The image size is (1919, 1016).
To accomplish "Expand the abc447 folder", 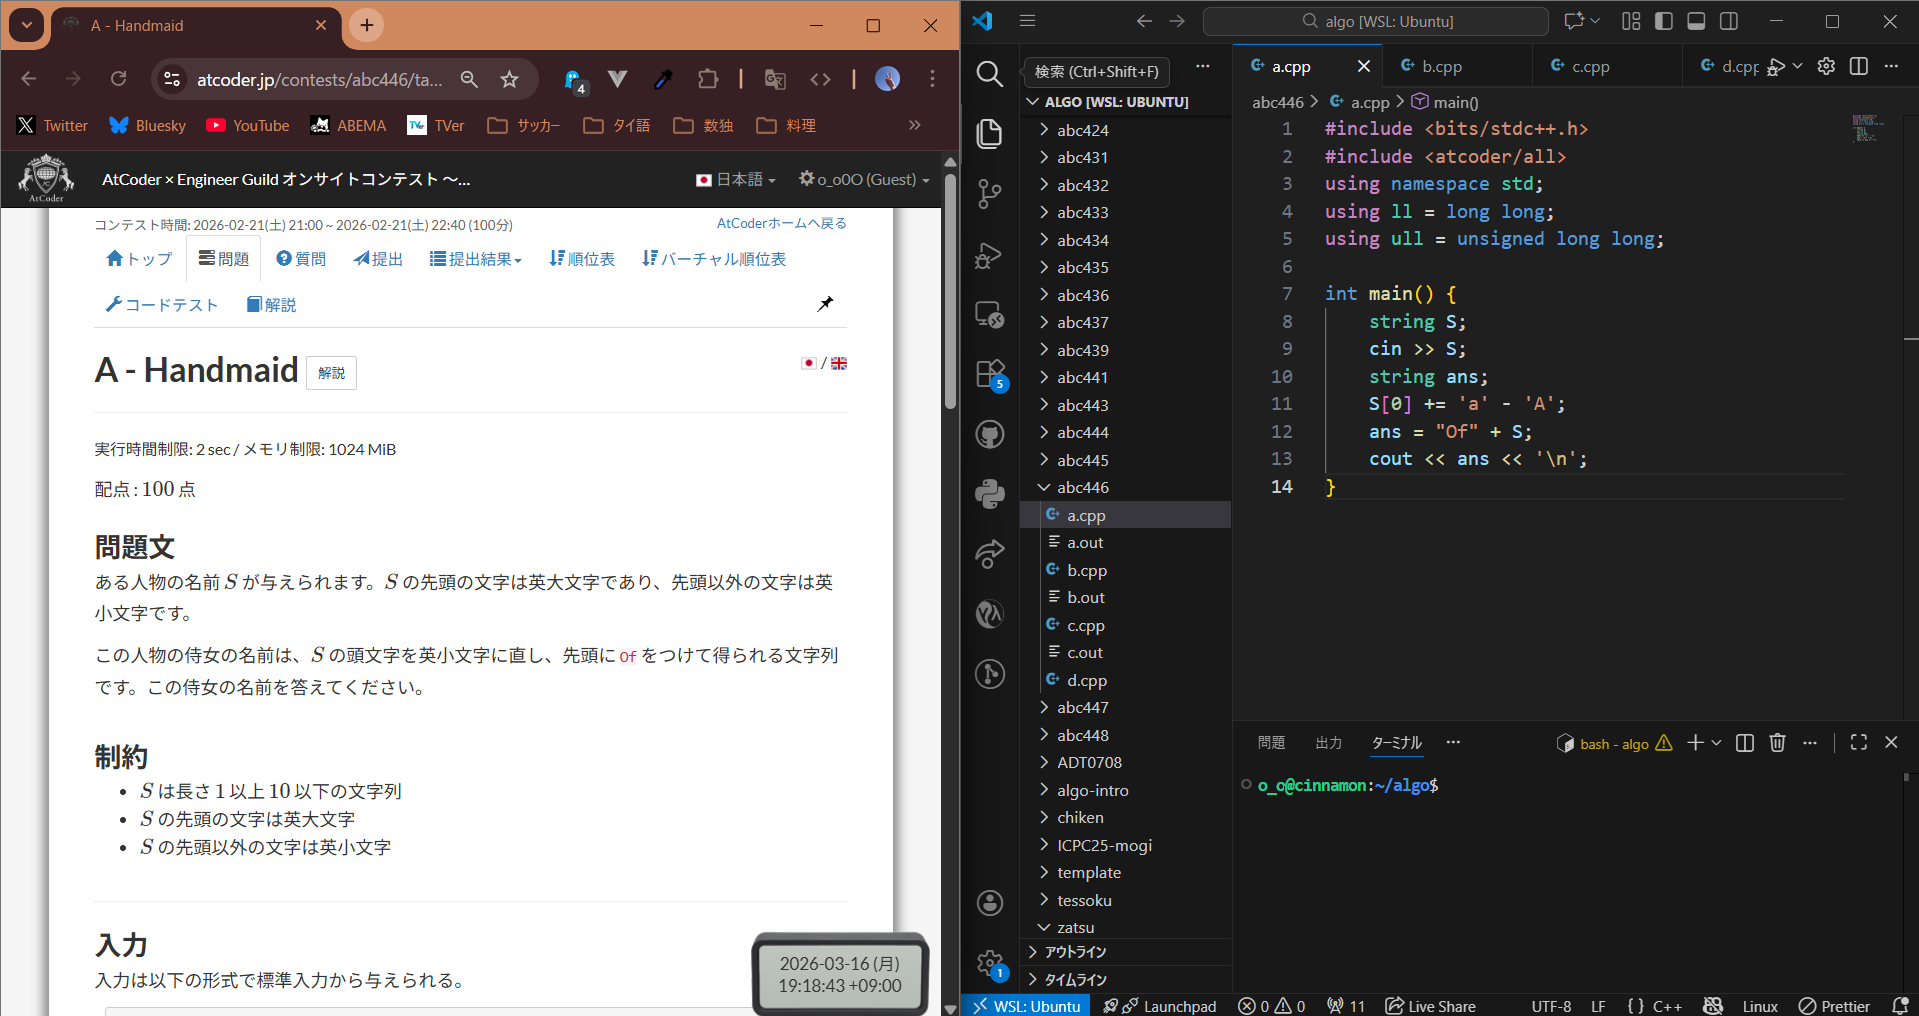I will click(x=1082, y=708).
